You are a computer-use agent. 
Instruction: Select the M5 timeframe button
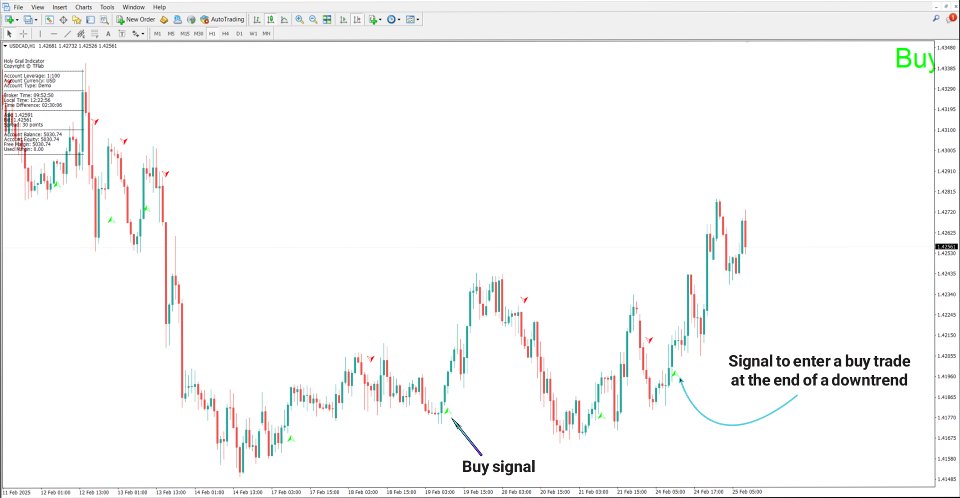tap(171, 34)
